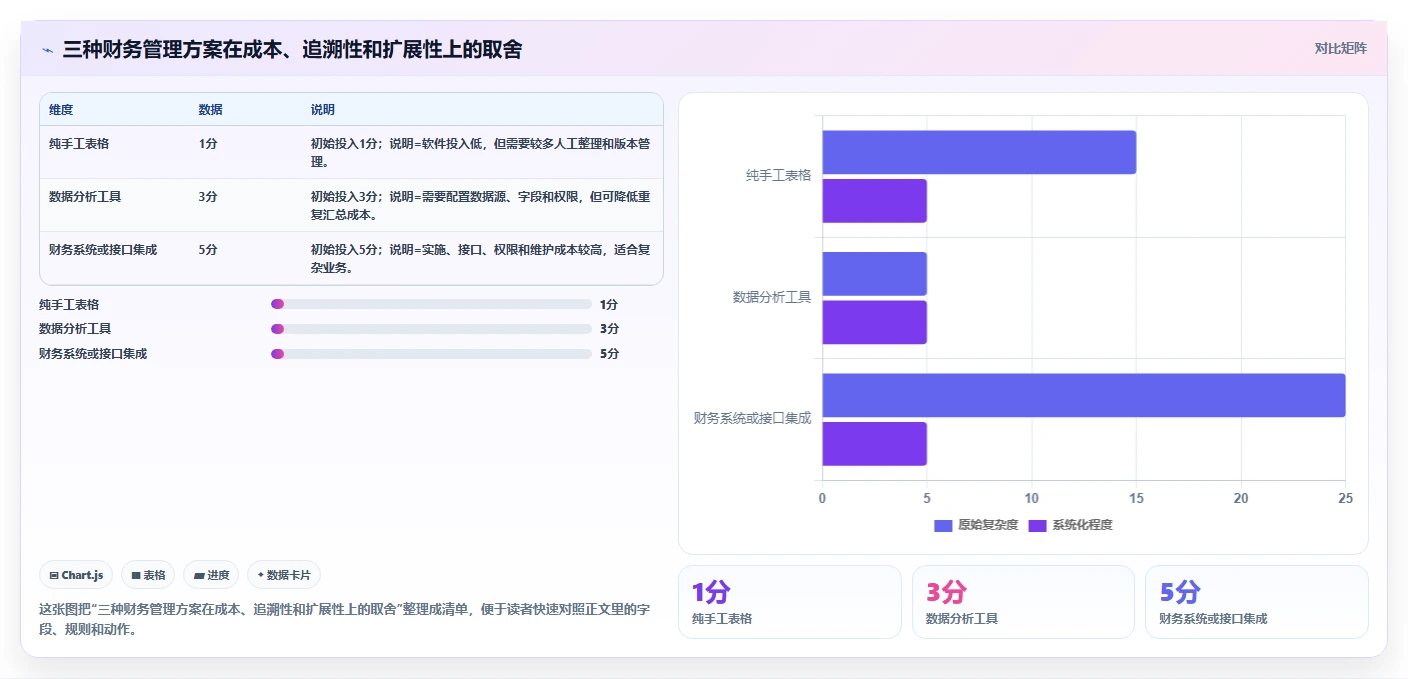Open the 5分 财务系统或接口集成 data card
This screenshot has width=1408, height=679.
(1256, 602)
